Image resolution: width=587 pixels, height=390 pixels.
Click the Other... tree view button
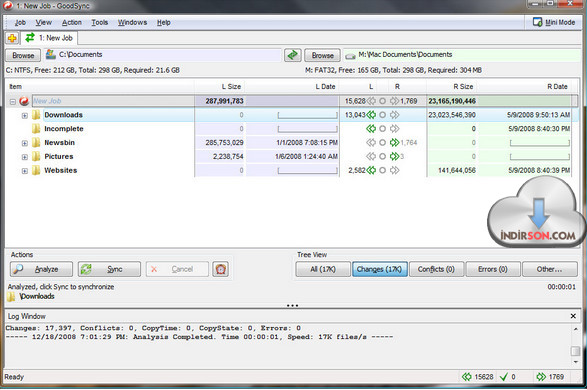(550, 269)
